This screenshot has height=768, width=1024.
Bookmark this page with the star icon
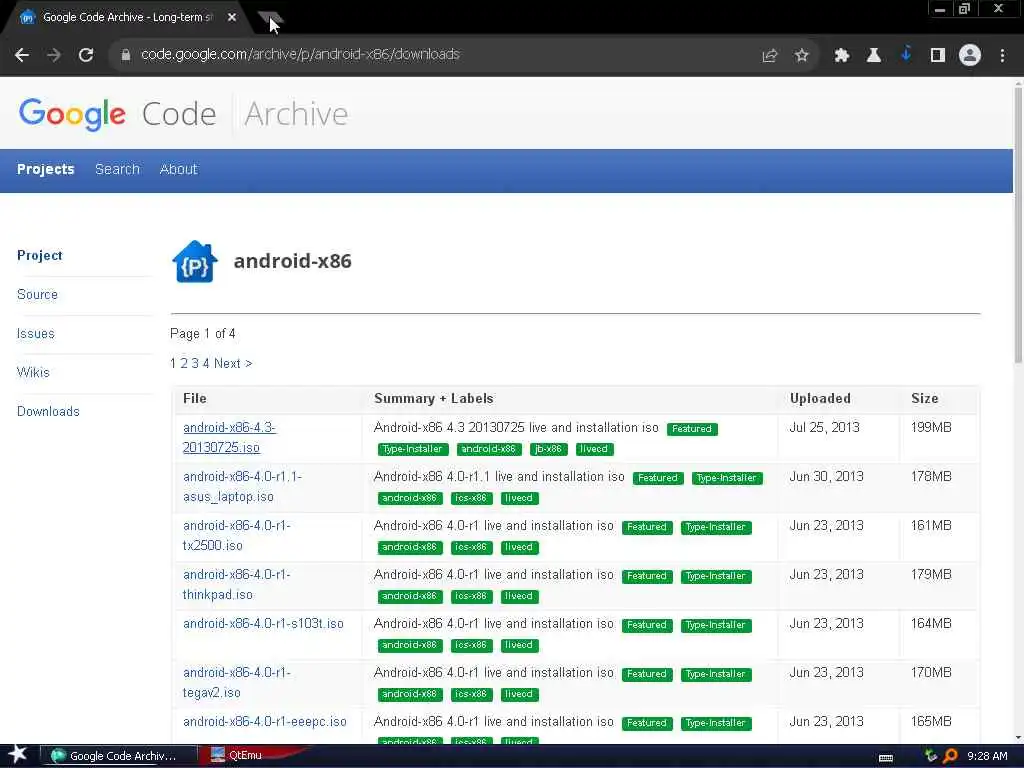coord(802,56)
